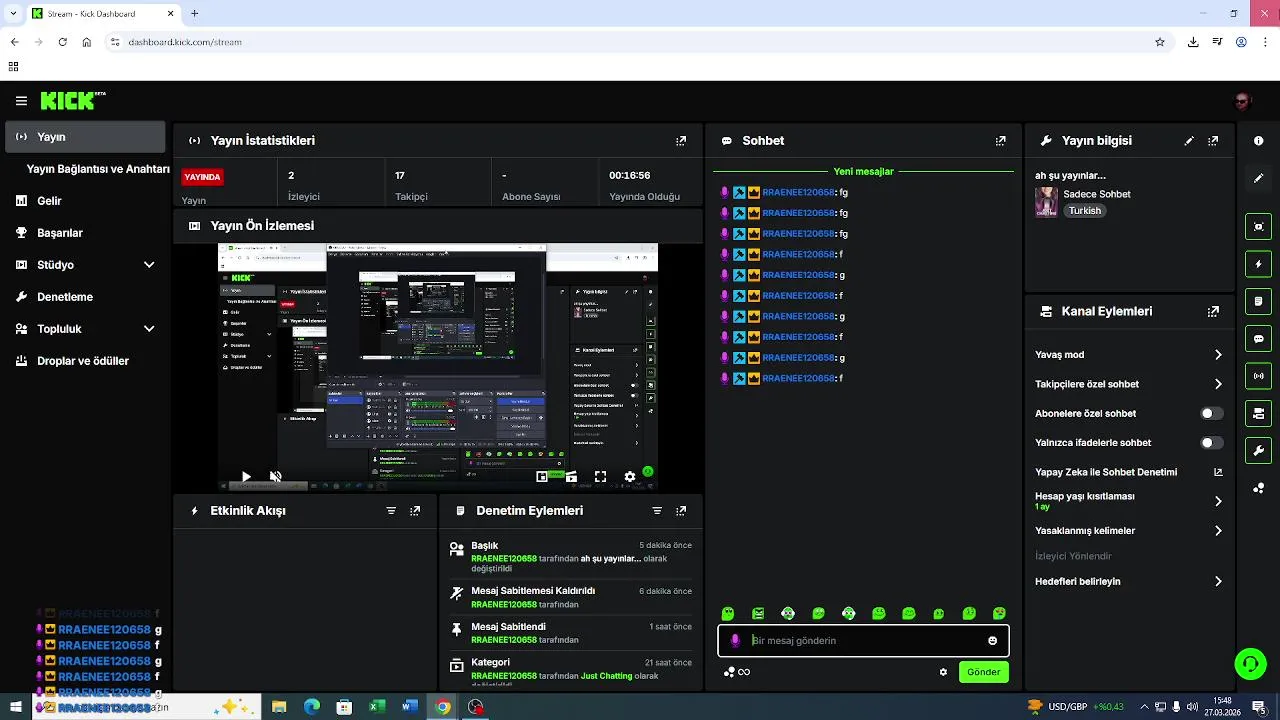This screenshot has height=720, width=1280.
Task: Toggle chat bubble widget in right sidebar
Action: (x=1259, y=339)
